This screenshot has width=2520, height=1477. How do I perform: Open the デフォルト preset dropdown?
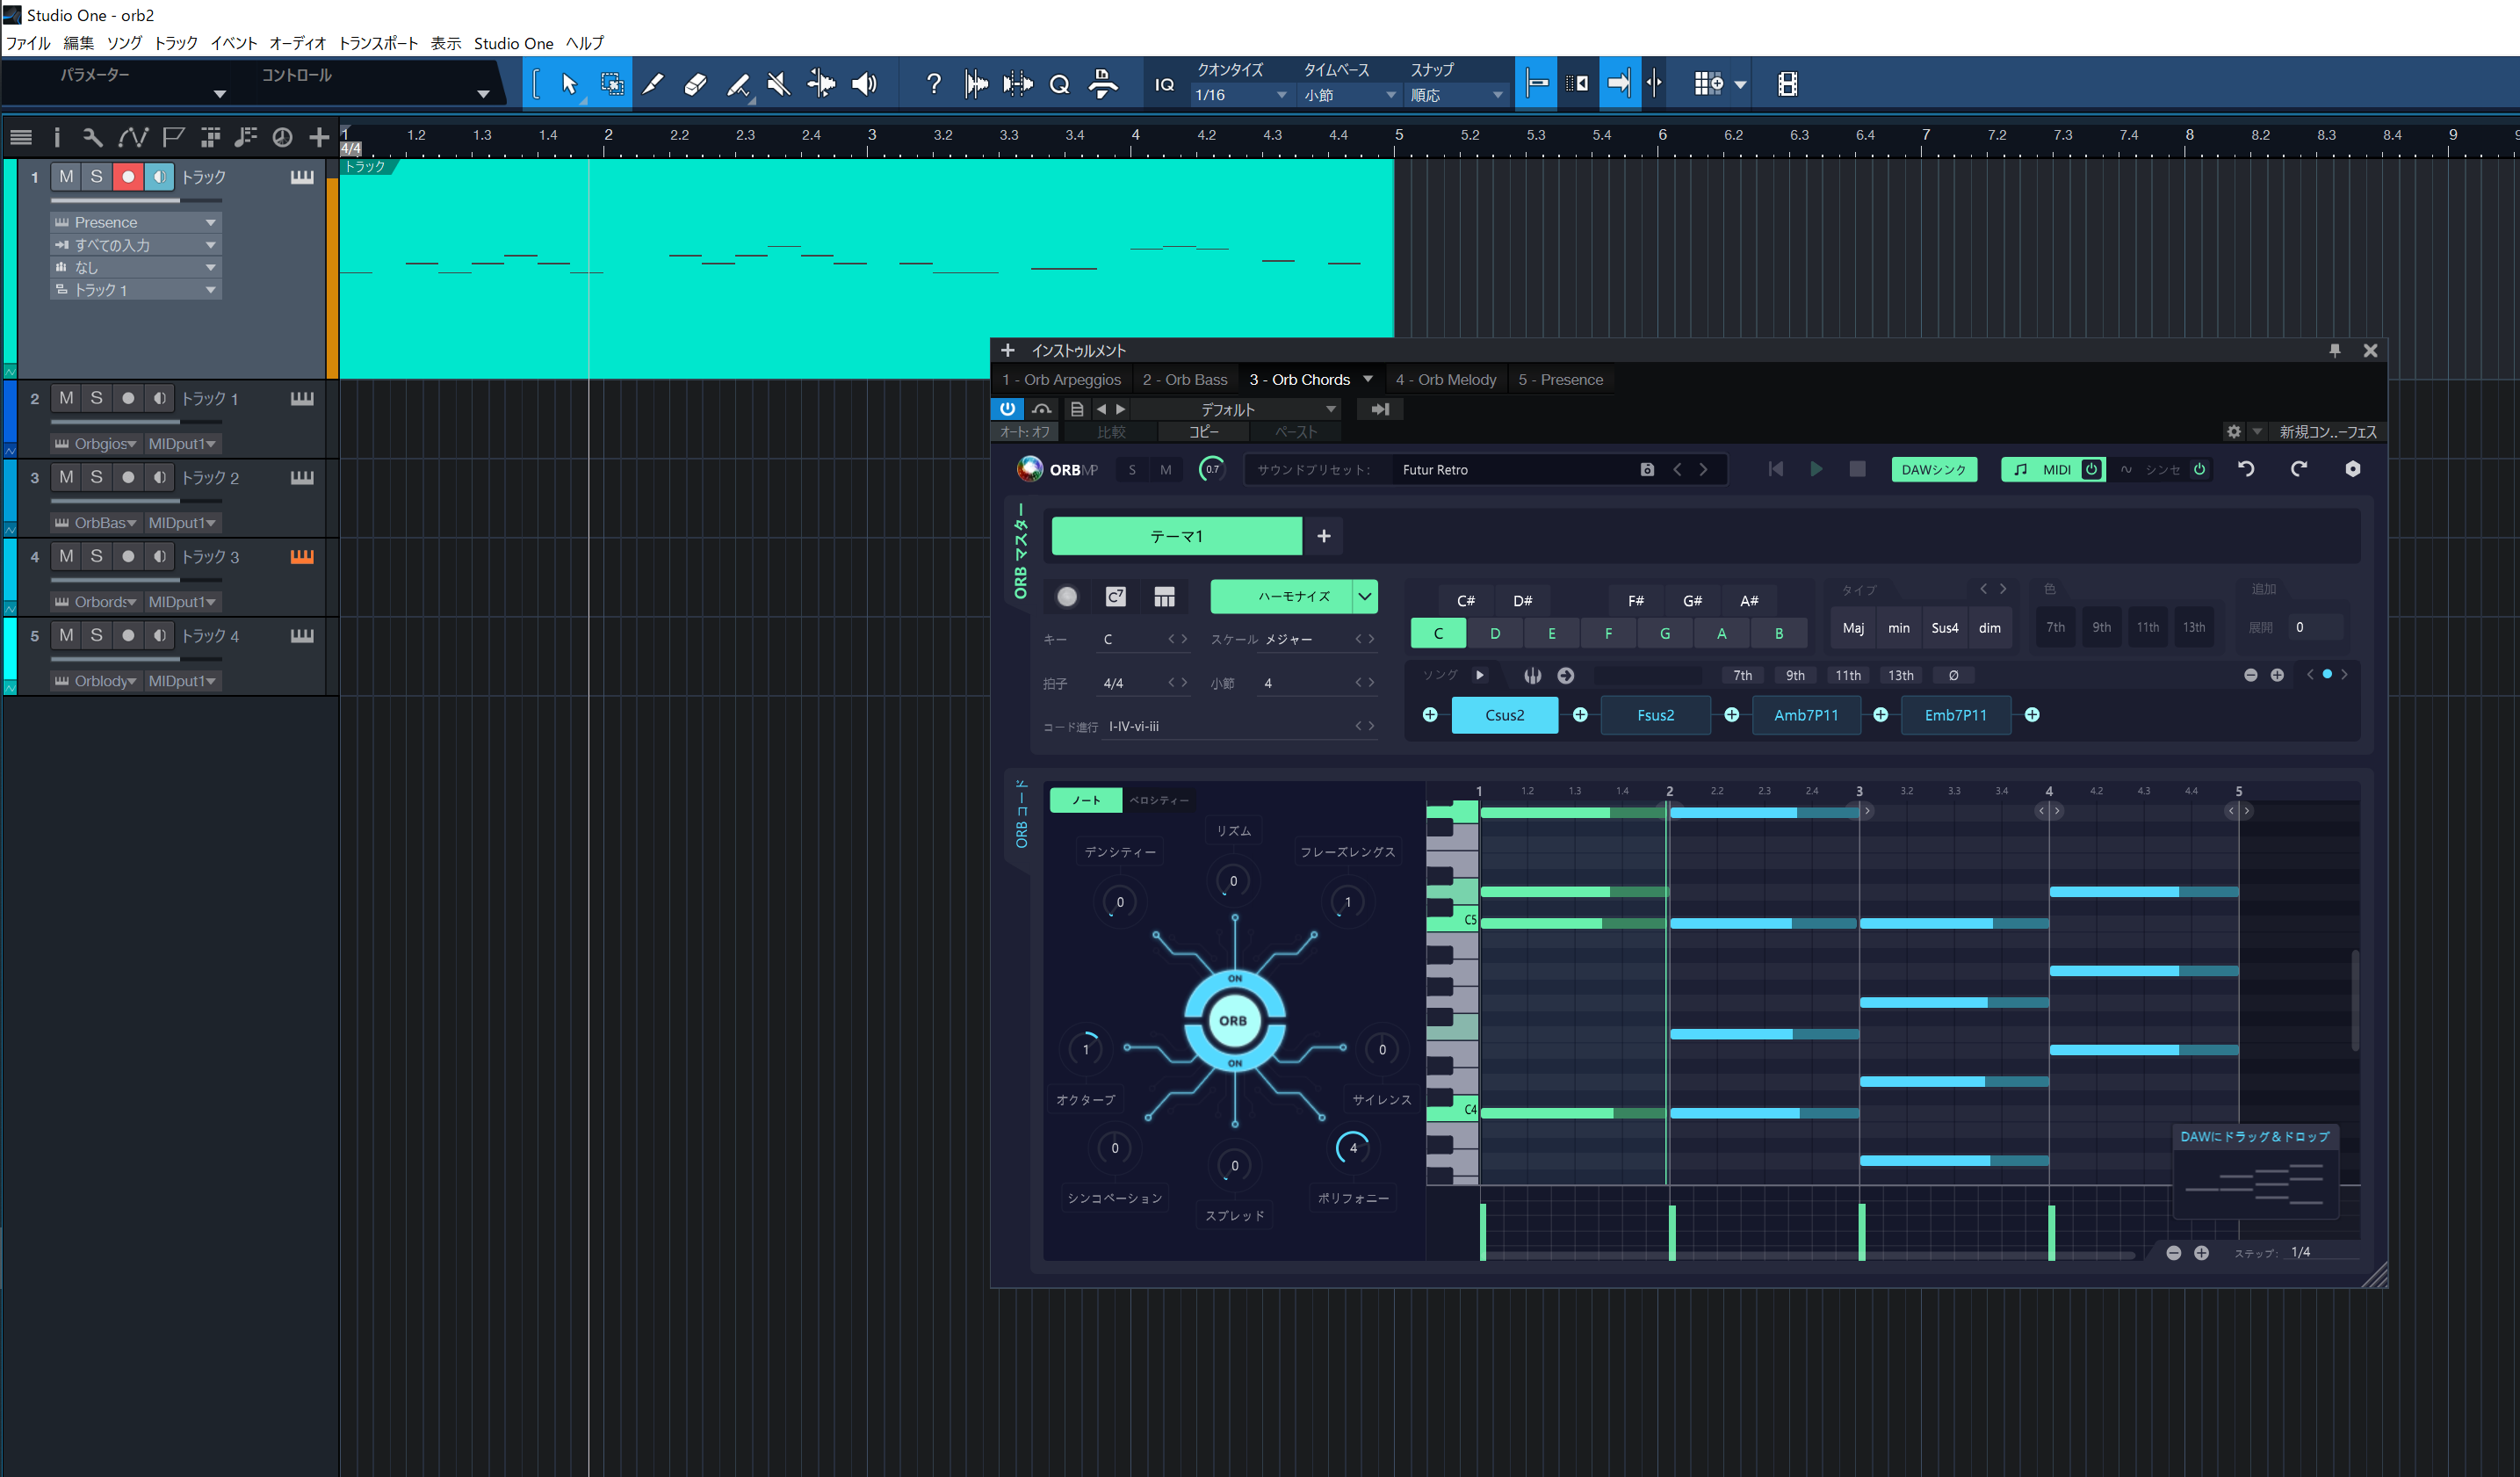coord(1236,409)
